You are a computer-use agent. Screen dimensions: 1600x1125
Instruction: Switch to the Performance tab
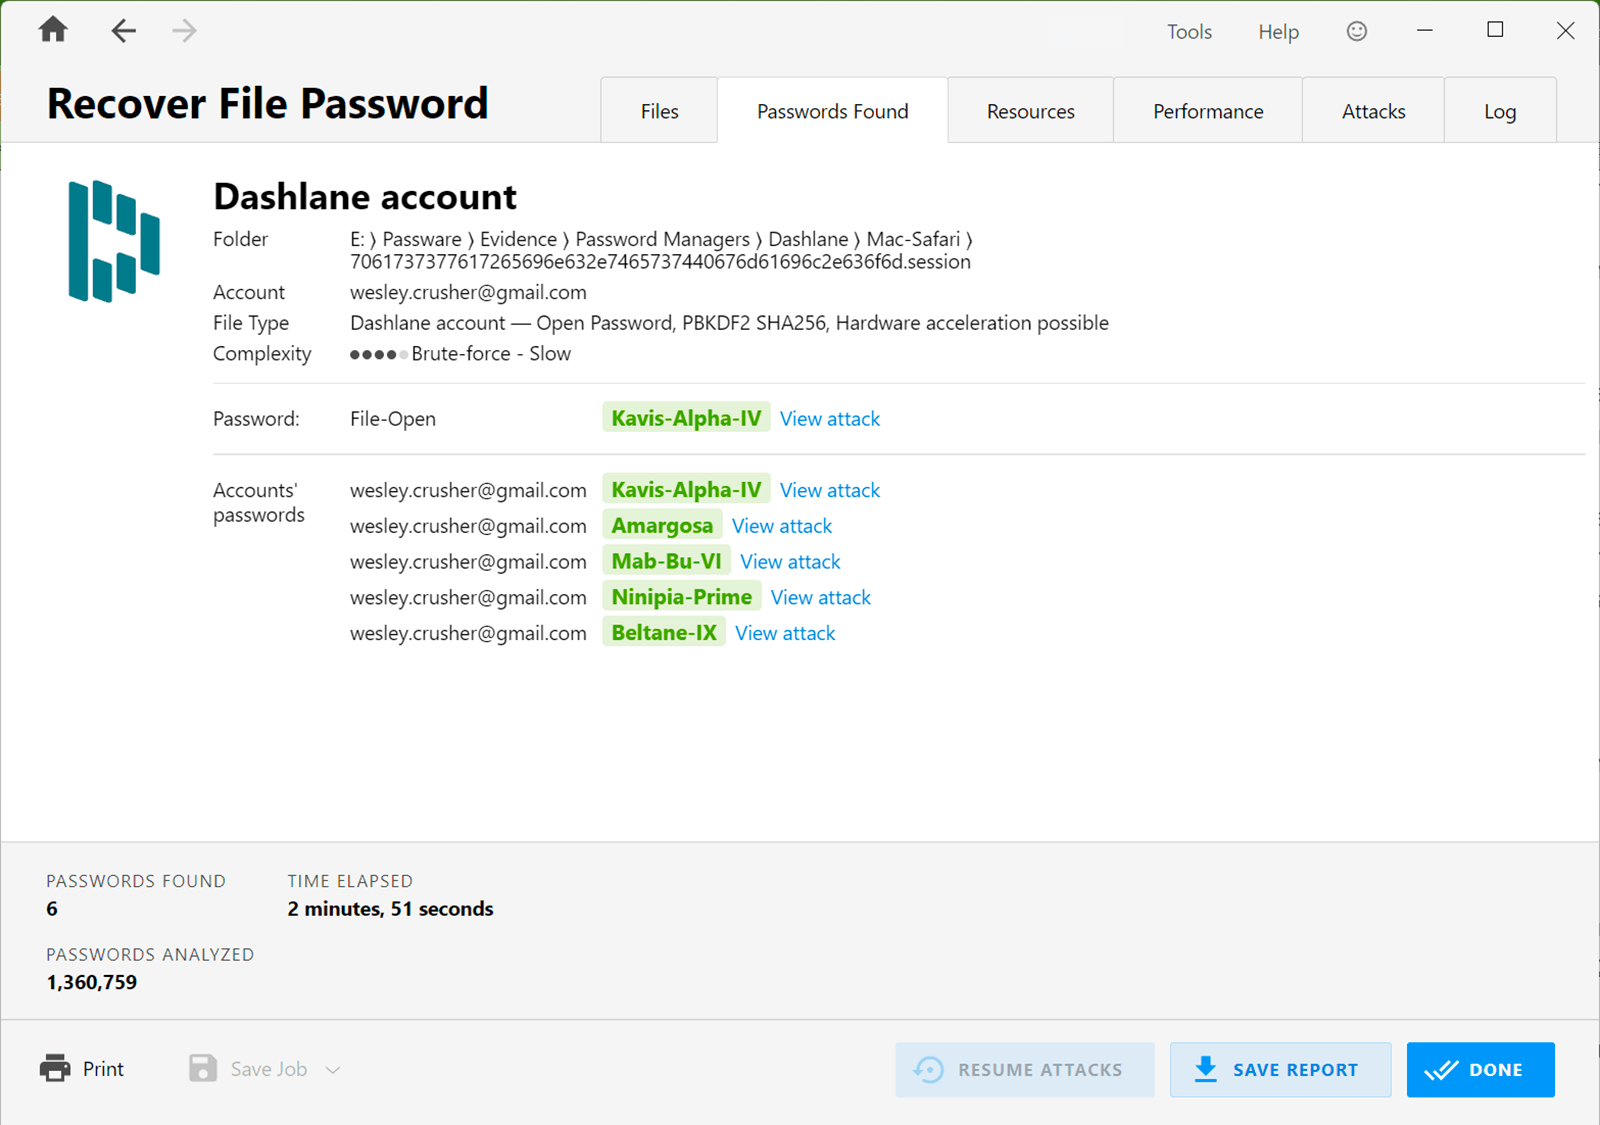tap(1207, 110)
